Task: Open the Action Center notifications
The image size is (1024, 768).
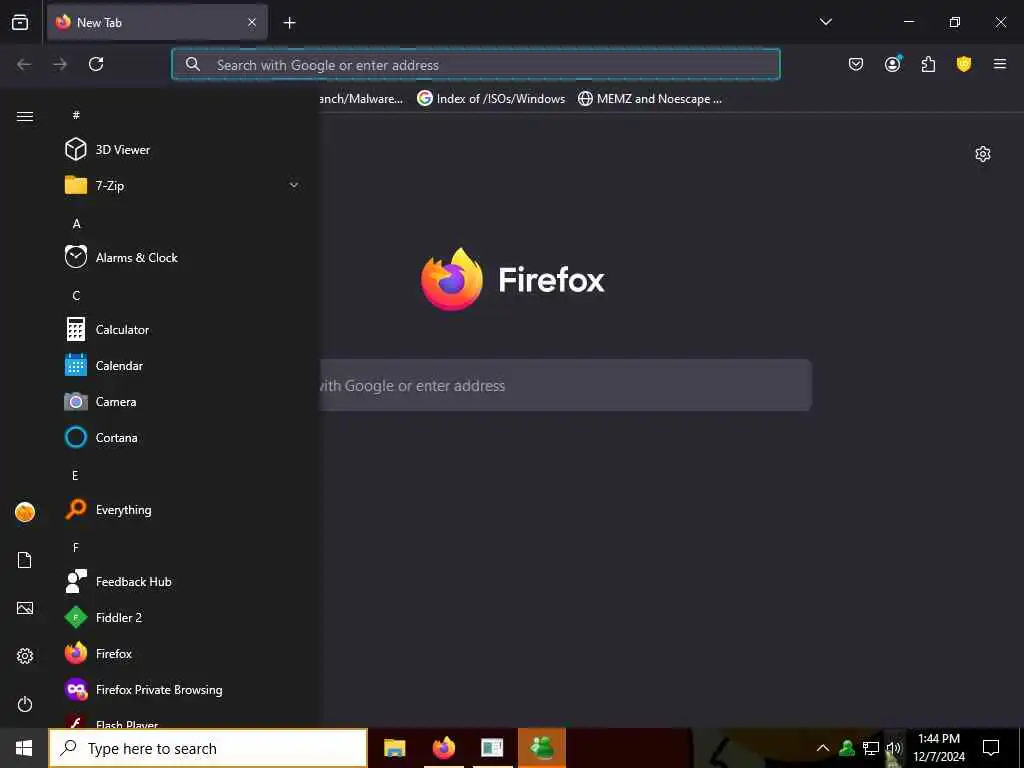Action: (991, 748)
